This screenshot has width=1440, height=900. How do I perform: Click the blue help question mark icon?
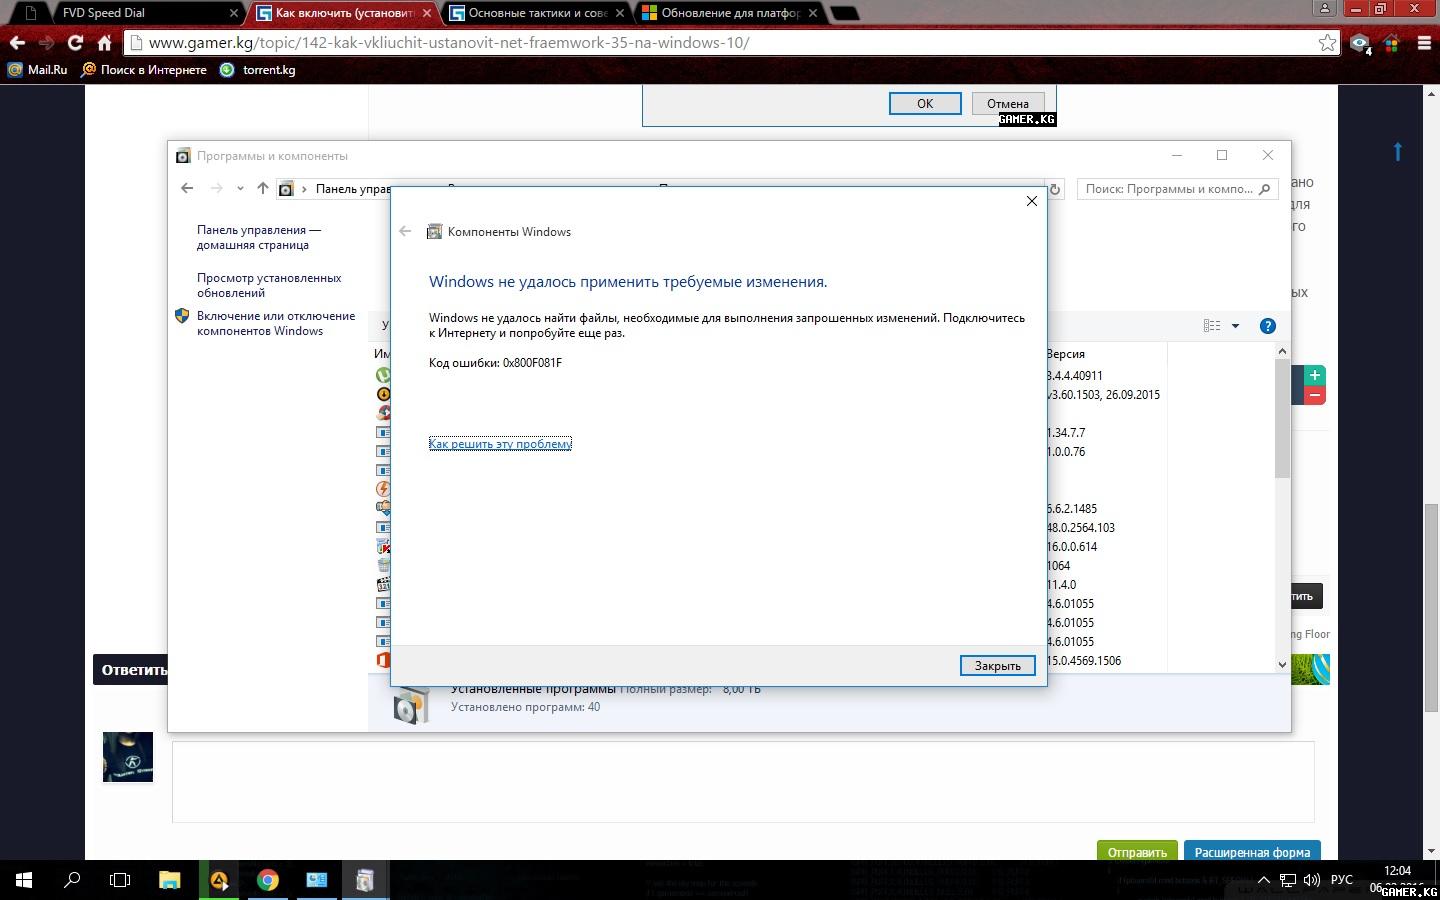click(x=1267, y=326)
